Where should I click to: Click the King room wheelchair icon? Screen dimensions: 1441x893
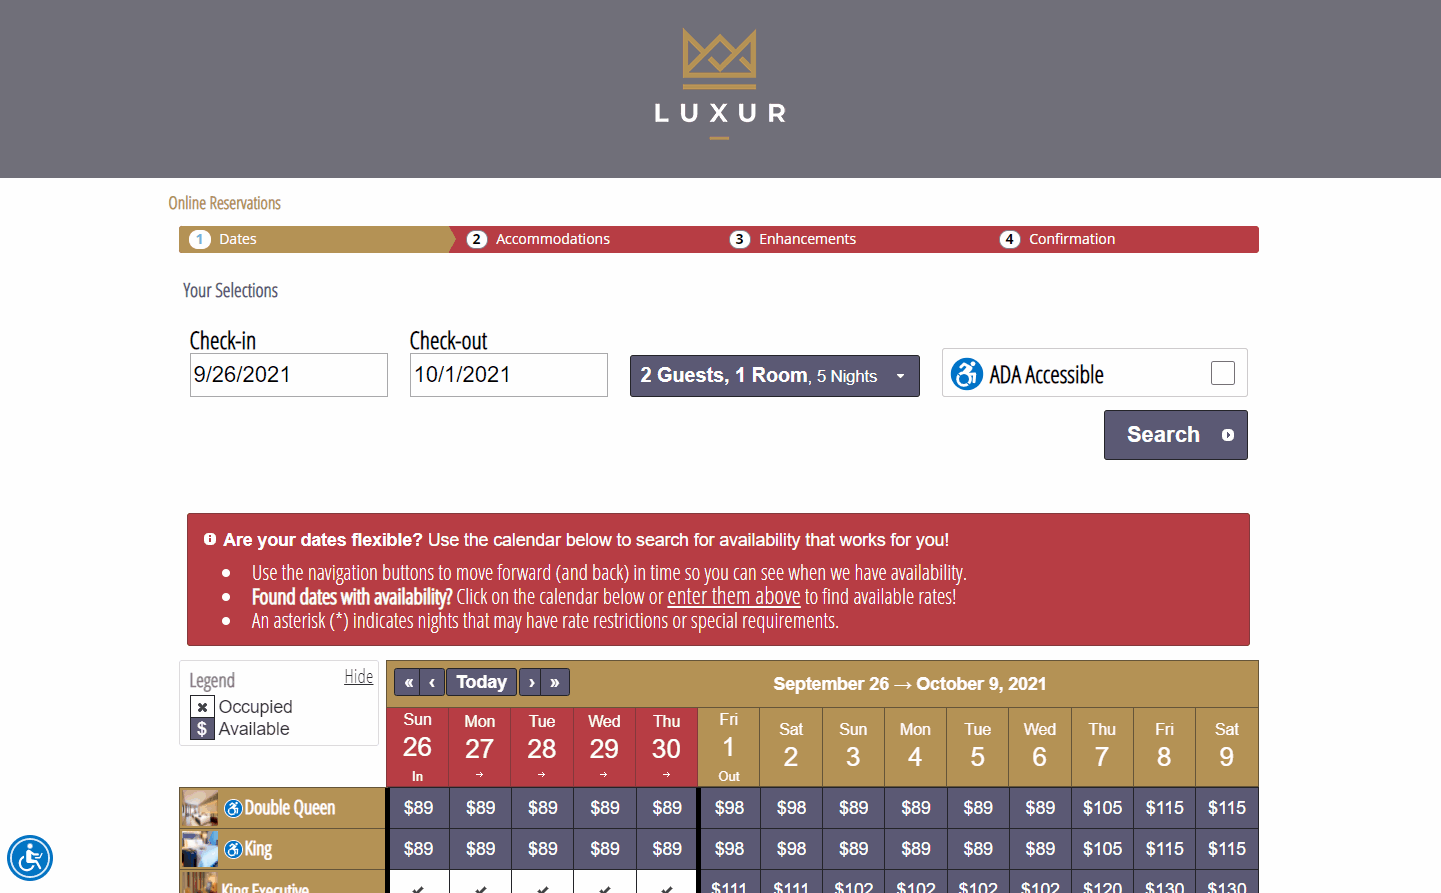233,849
